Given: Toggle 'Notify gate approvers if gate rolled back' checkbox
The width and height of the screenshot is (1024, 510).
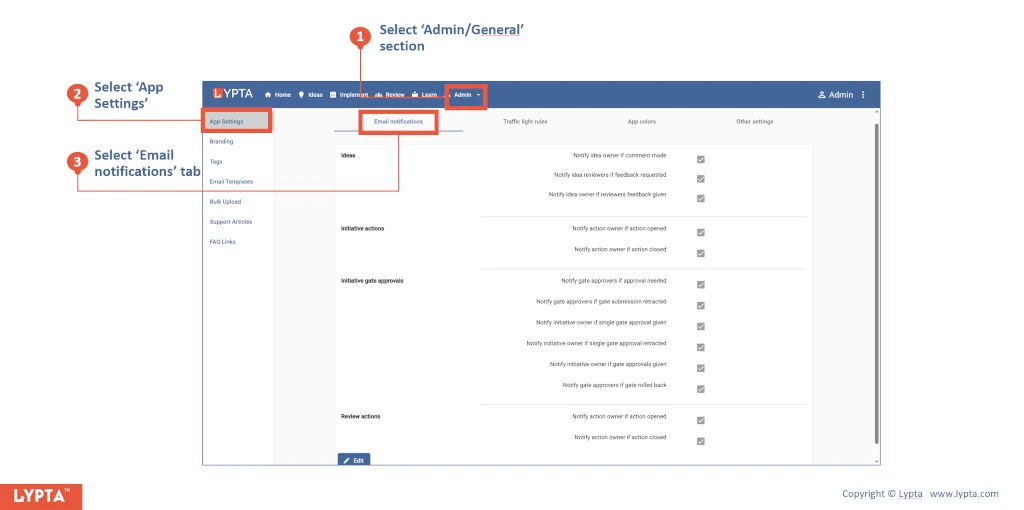Looking at the screenshot, I should click(x=701, y=389).
